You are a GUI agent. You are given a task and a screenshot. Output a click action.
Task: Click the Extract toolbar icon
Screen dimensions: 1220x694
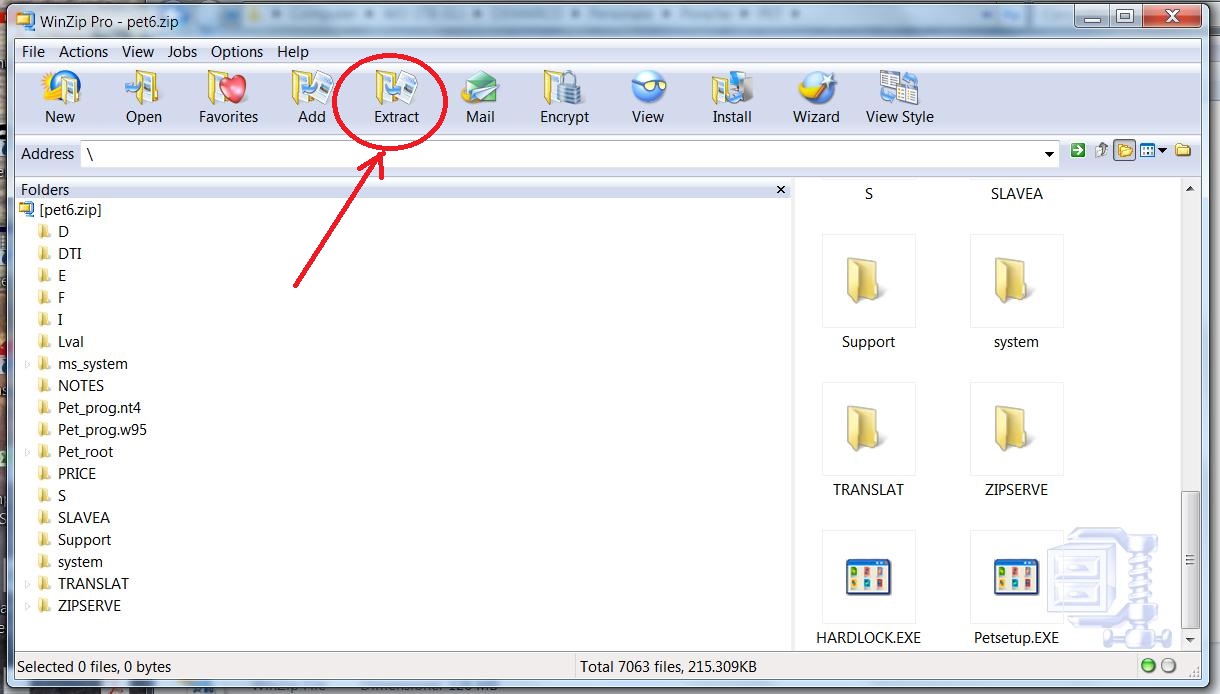pos(396,89)
